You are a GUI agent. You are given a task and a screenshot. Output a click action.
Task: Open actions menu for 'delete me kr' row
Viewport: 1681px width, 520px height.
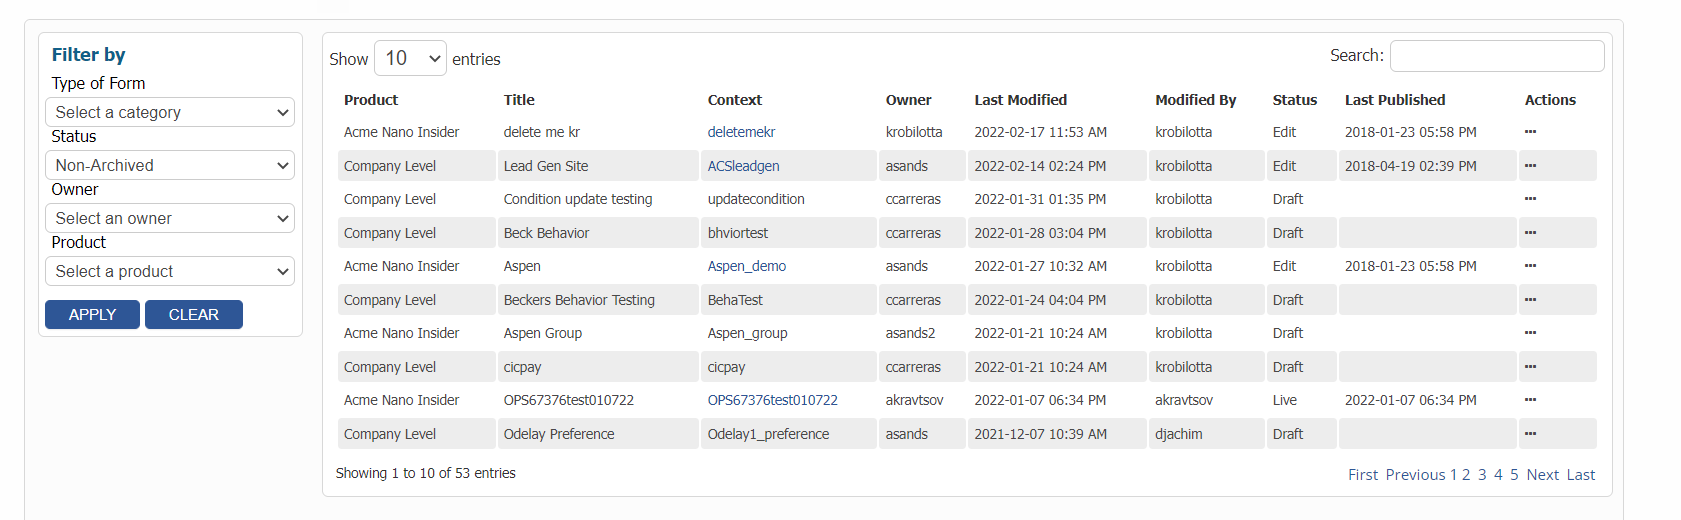[x=1530, y=132]
